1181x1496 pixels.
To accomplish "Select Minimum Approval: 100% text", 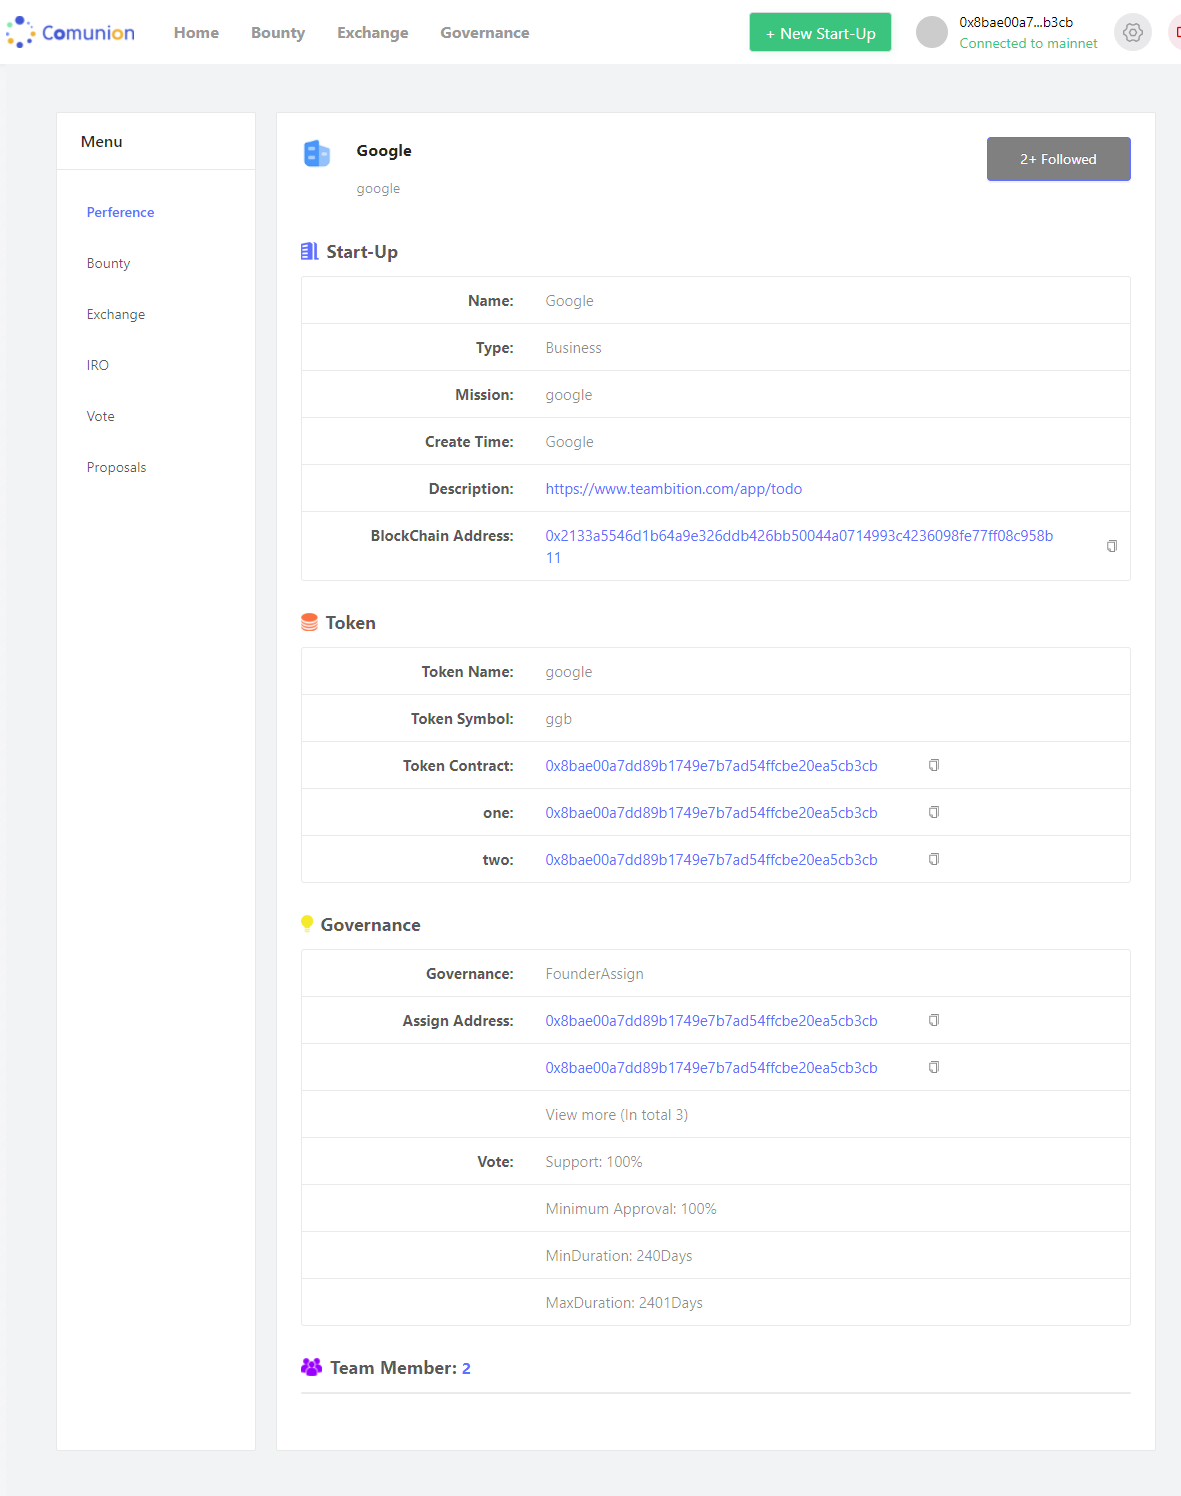I will coord(631,1209).
